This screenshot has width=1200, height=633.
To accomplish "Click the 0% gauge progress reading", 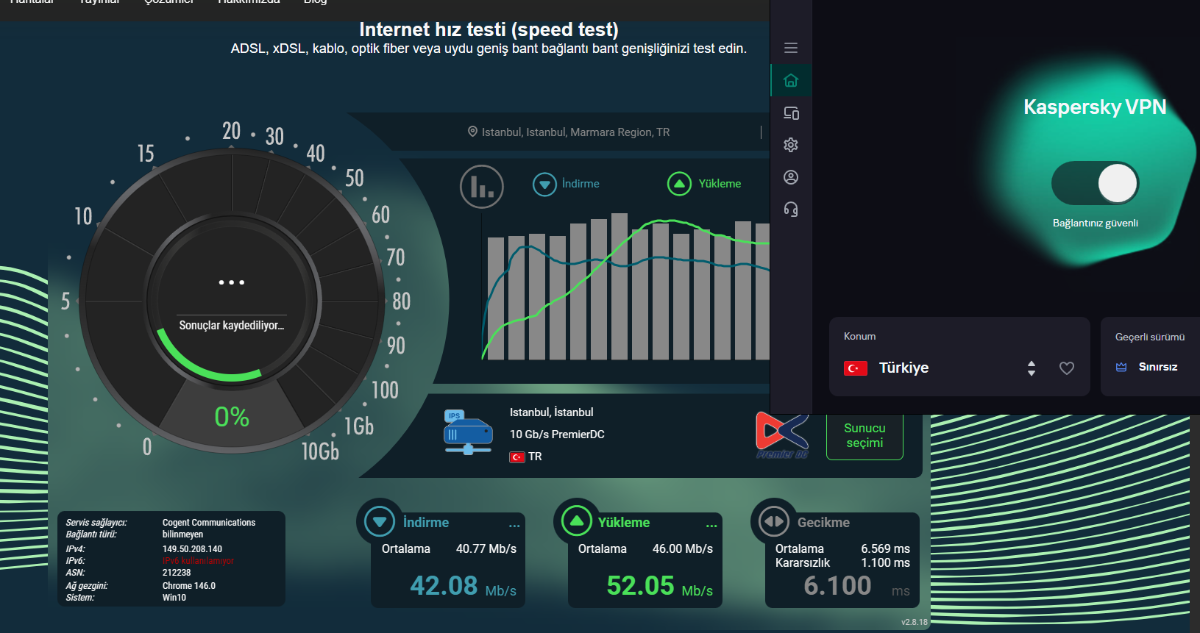I will coord(232,416).
